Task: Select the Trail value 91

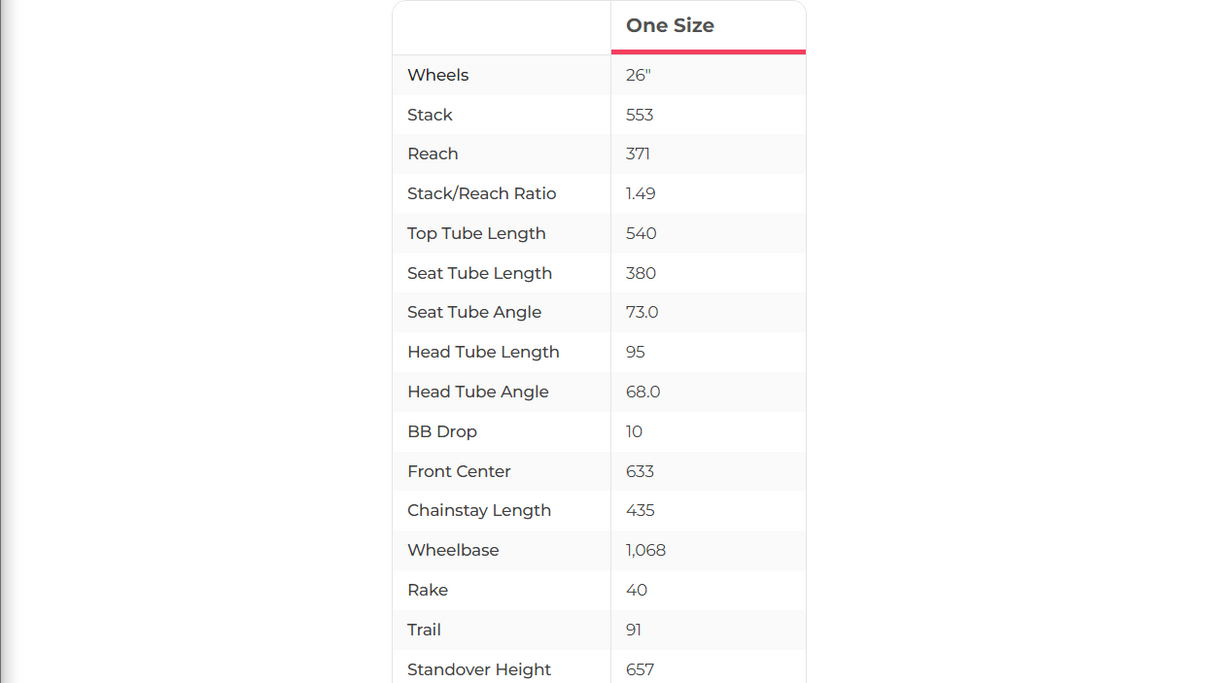Action: [x=634, y=630]
